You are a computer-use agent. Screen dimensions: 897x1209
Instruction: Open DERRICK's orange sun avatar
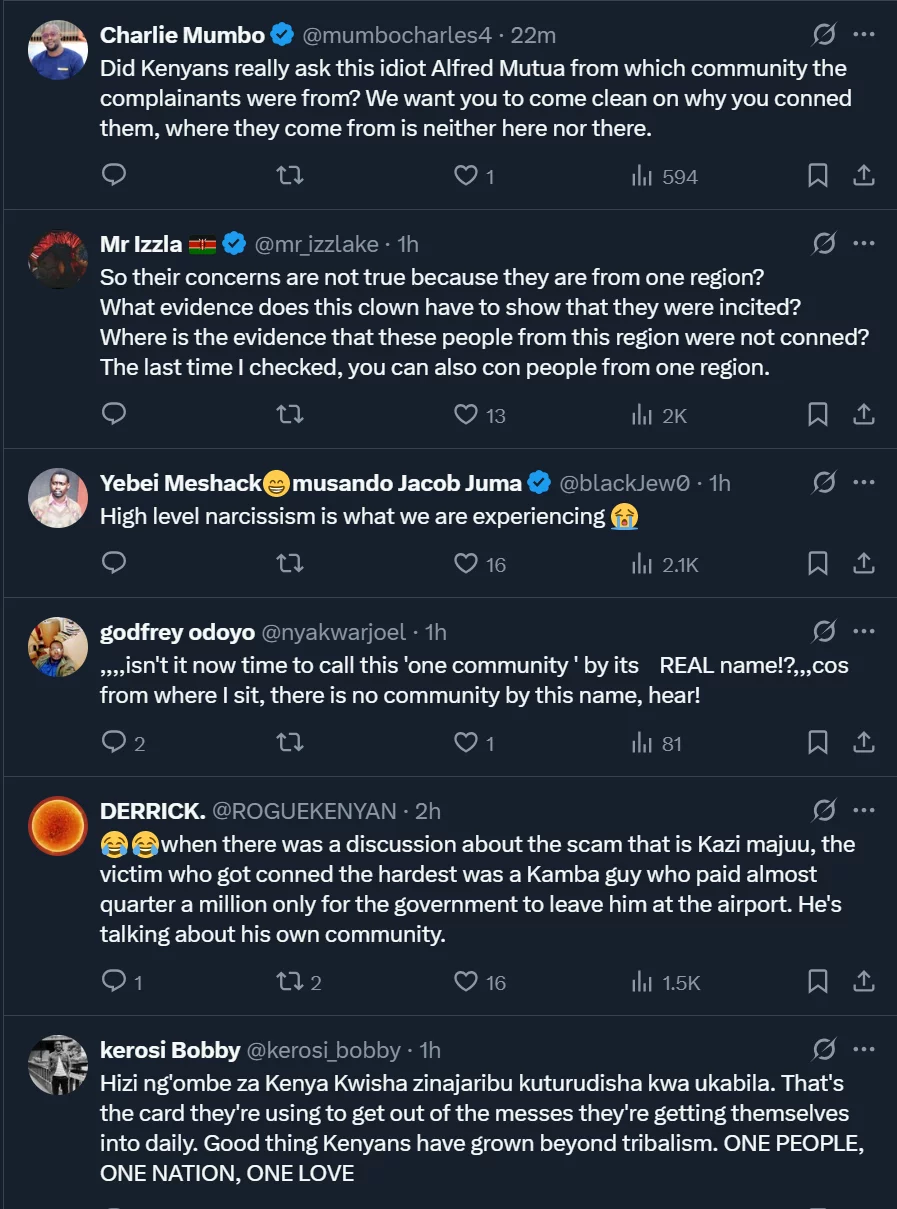point(58,825)
